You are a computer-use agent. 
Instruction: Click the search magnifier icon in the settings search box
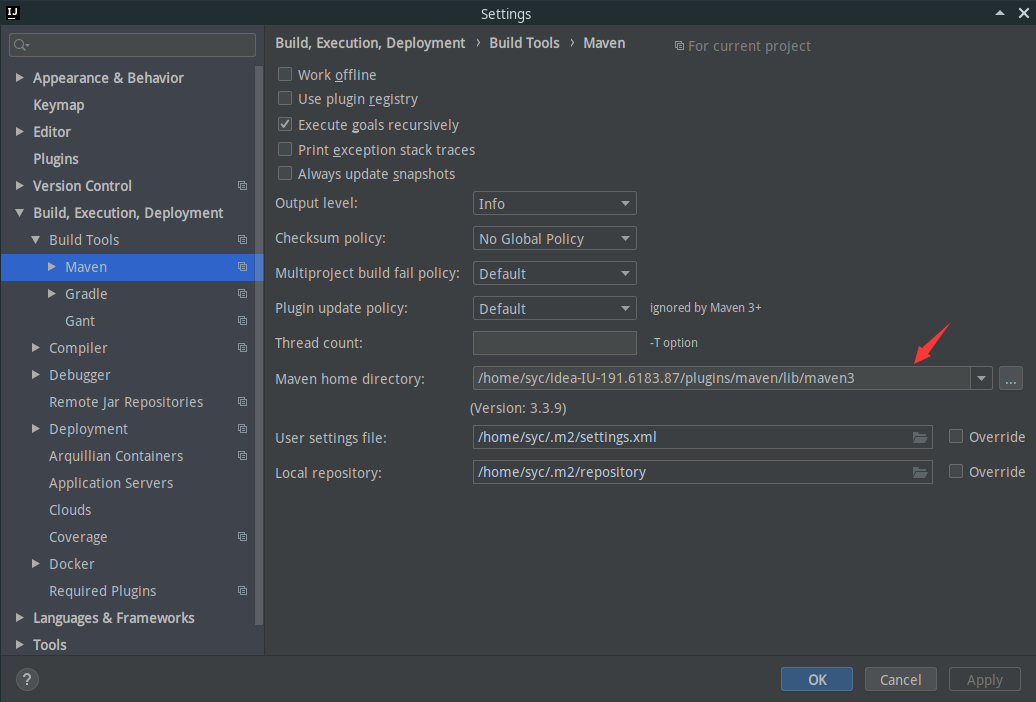pyautogui.click(x=20, y=45)
